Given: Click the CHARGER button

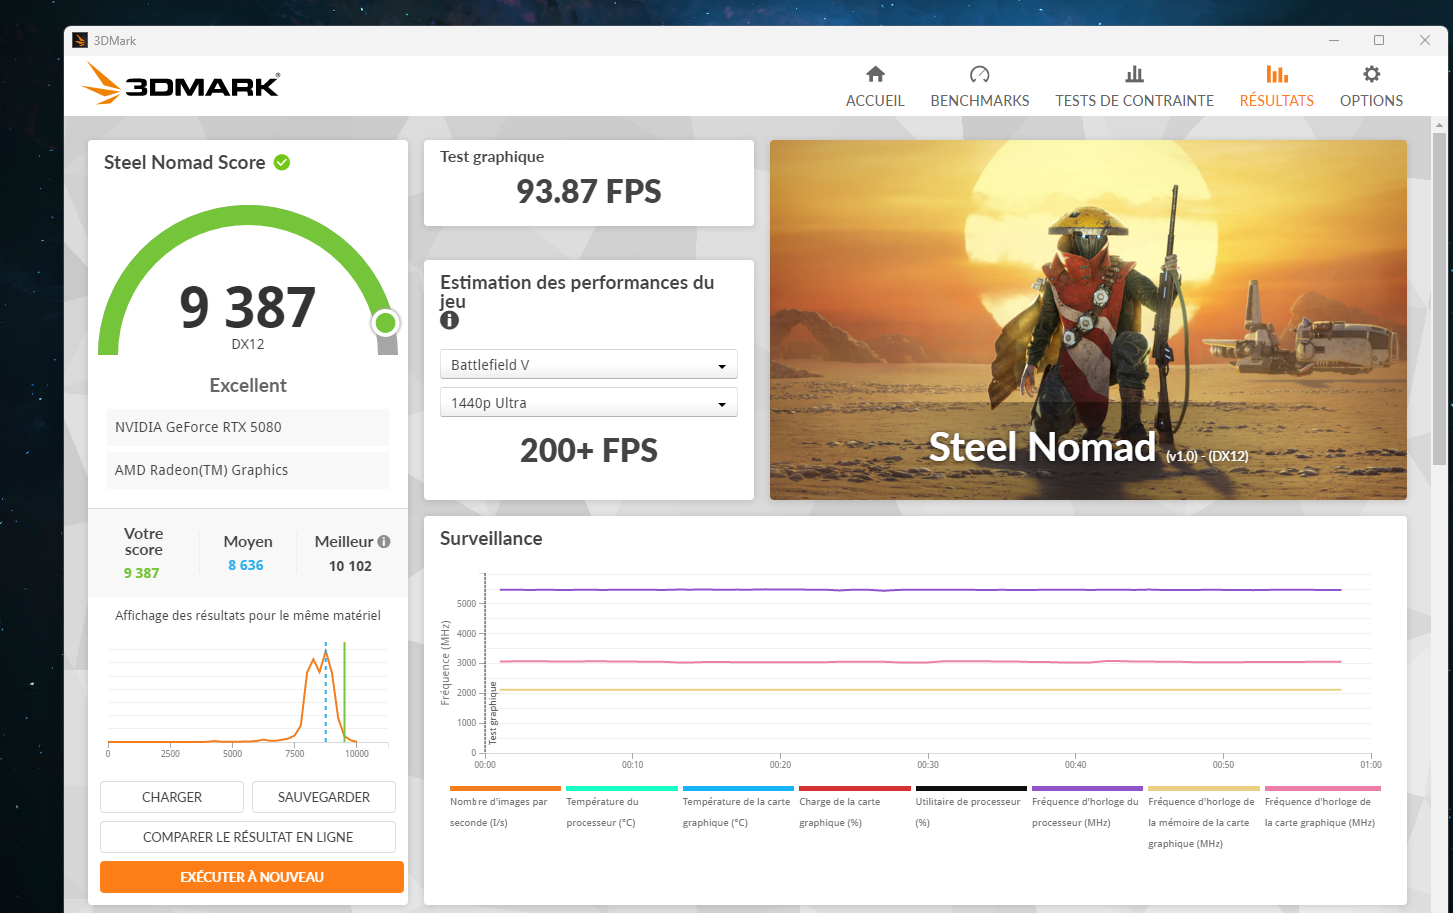Looking at the screenshot, I should pos(172,797).
